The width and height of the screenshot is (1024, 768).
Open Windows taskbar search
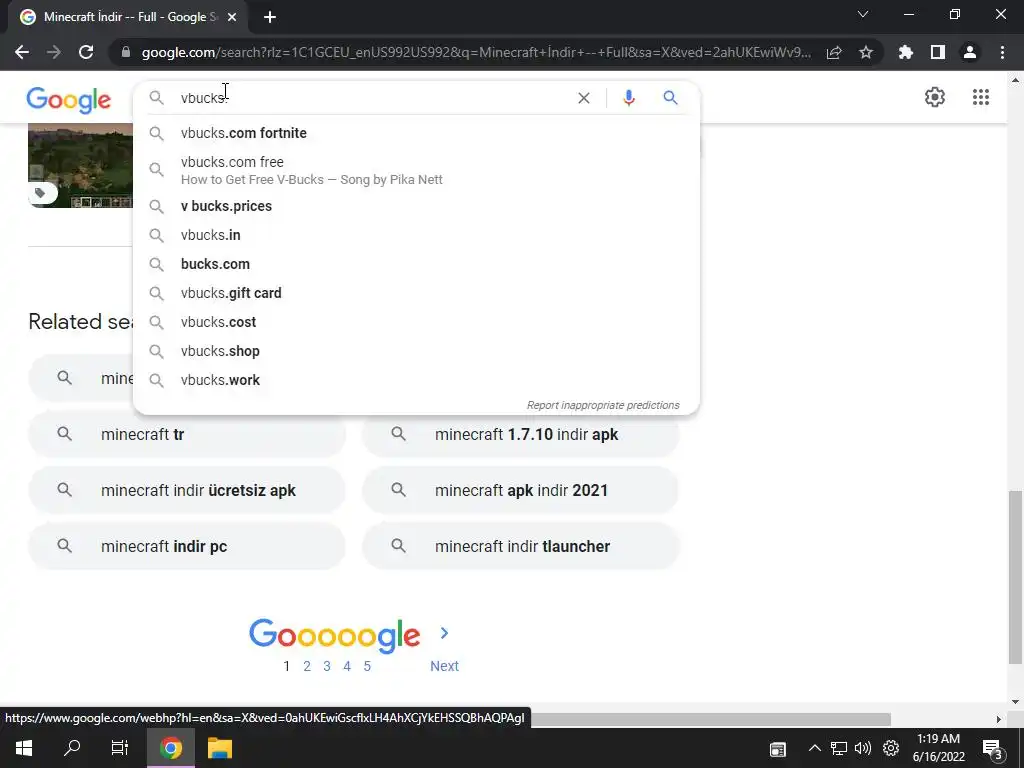coord(72,748)
